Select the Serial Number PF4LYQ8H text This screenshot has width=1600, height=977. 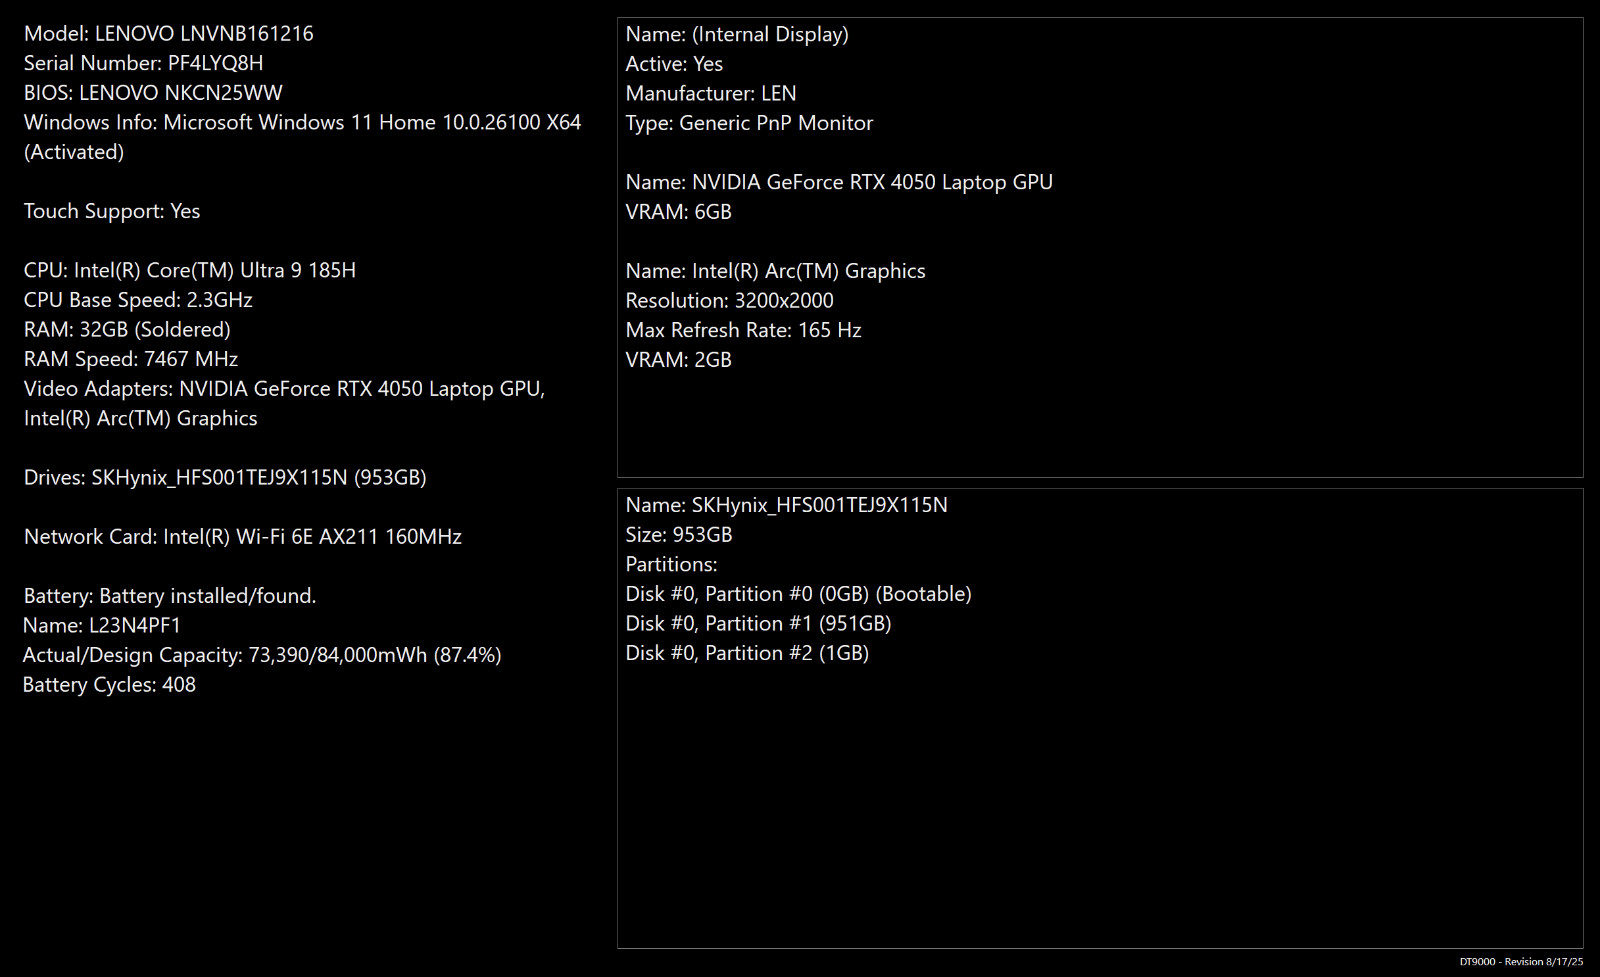click(144, 63)
